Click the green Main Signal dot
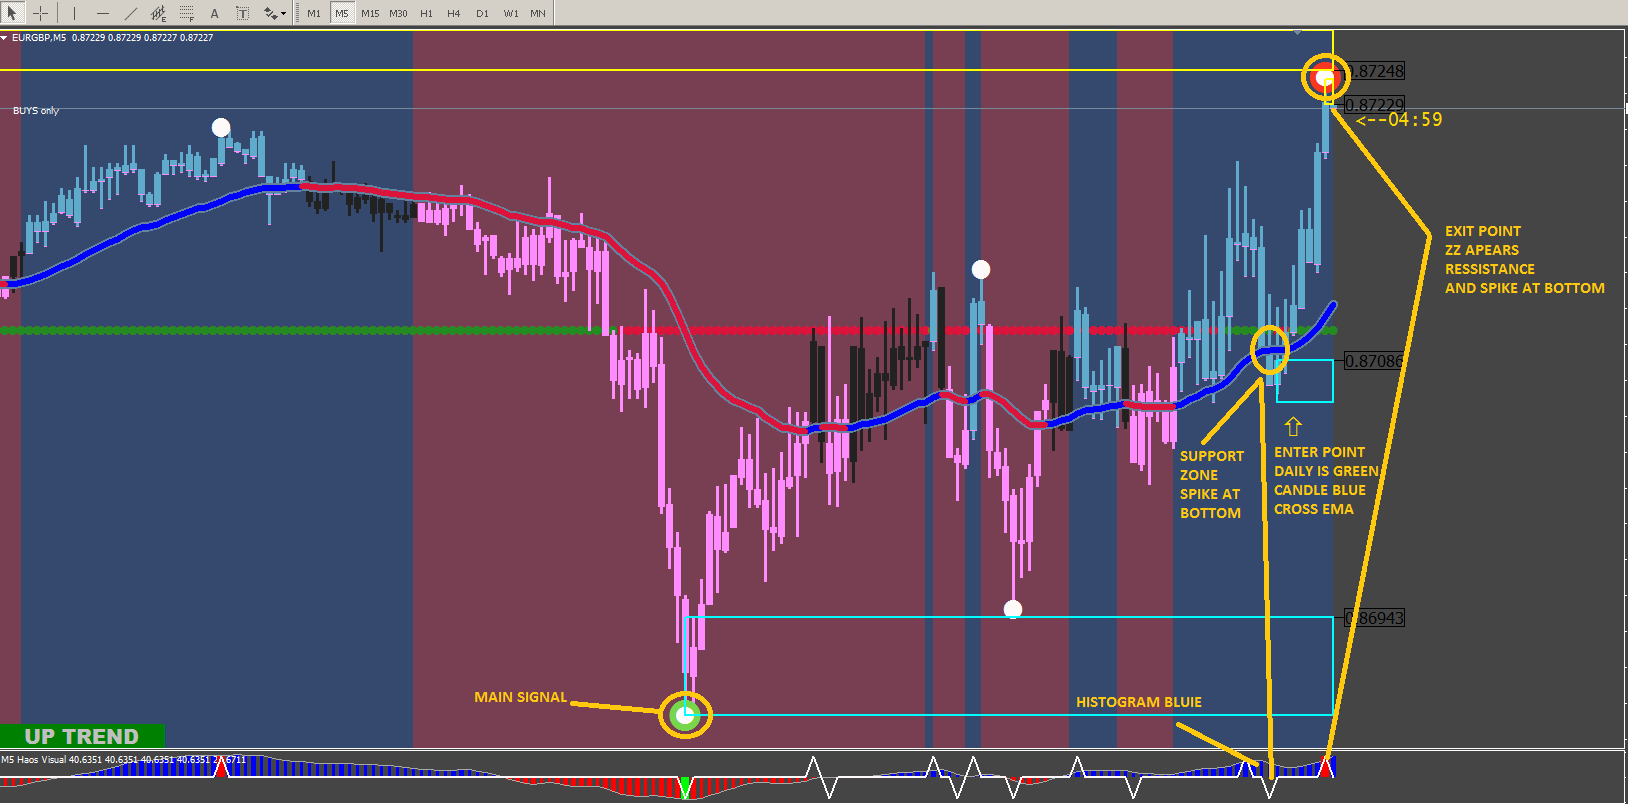 tap(685, 715)
